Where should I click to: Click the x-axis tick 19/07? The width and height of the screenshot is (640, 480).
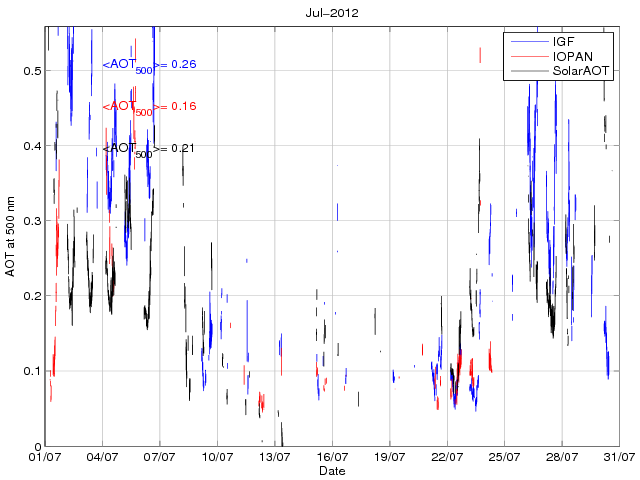(389, 457)
